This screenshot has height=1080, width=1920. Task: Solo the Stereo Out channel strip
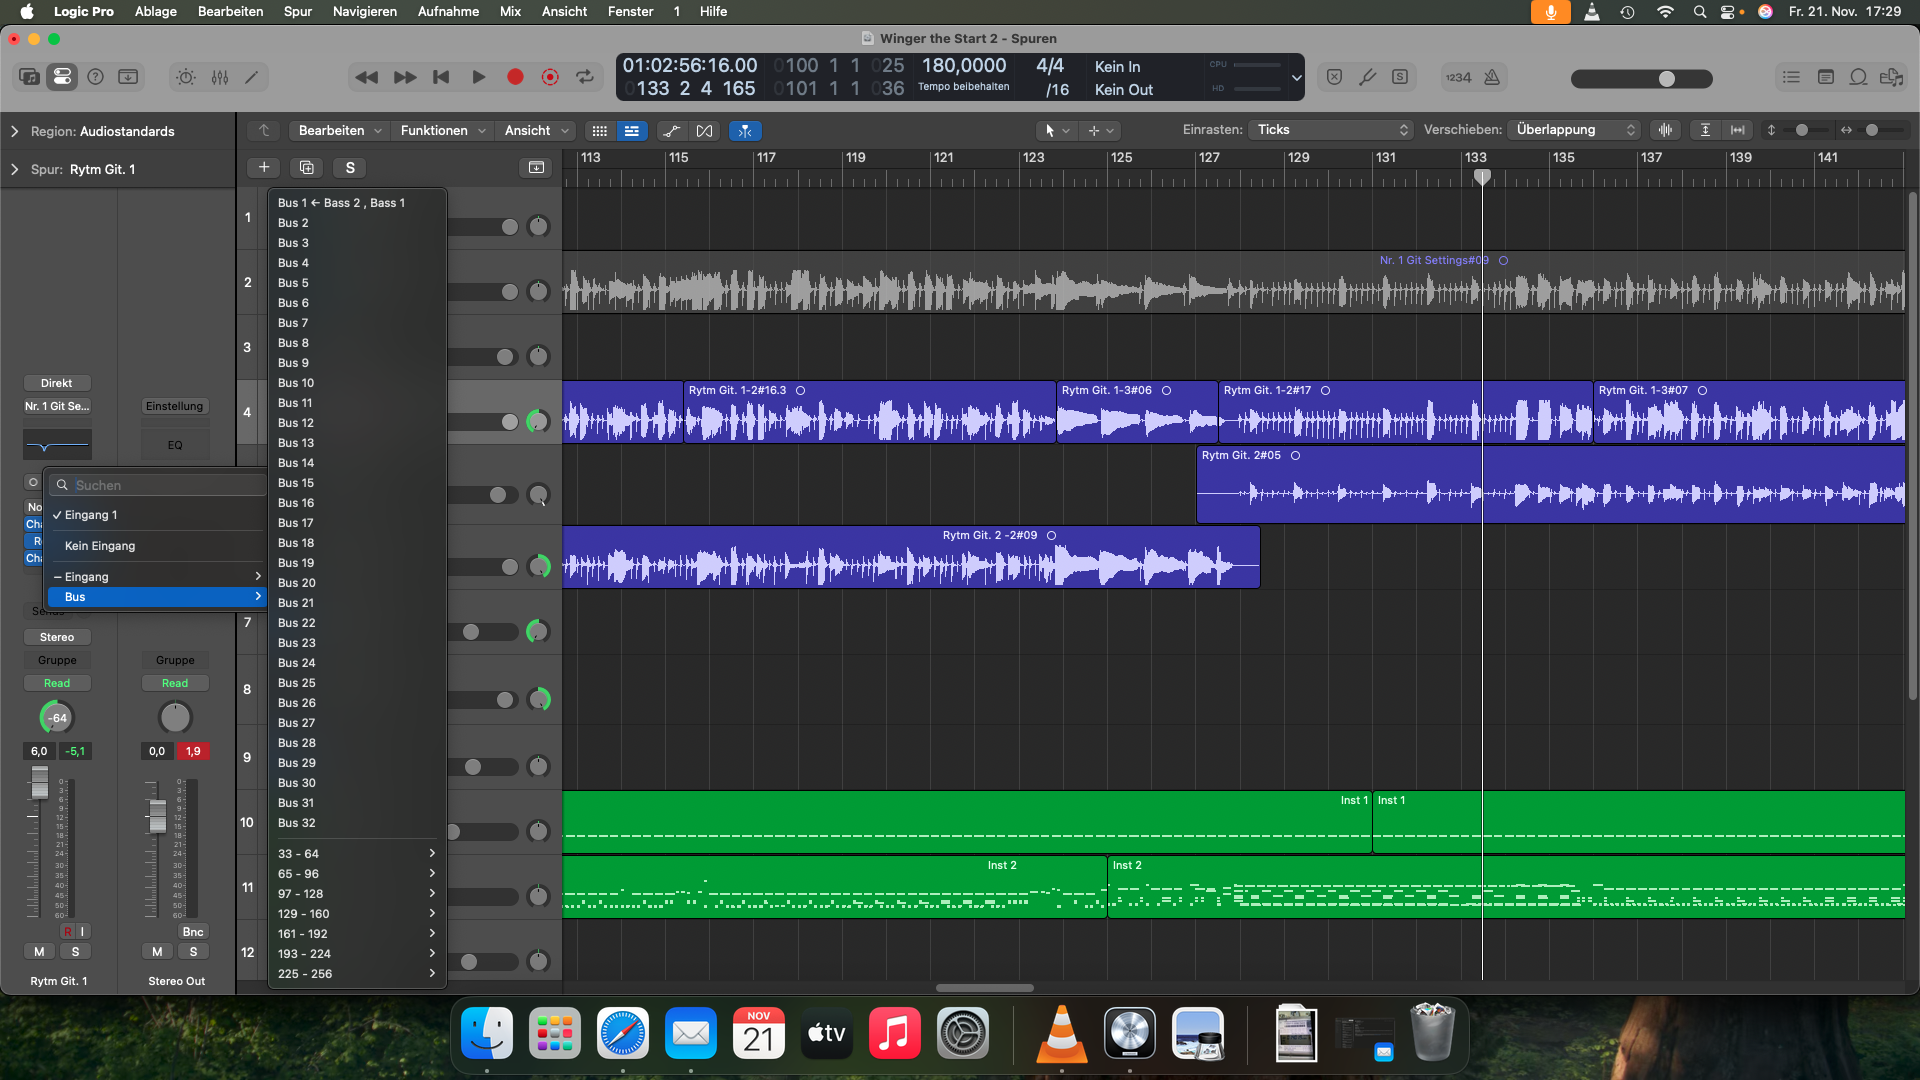coord(193,952)
